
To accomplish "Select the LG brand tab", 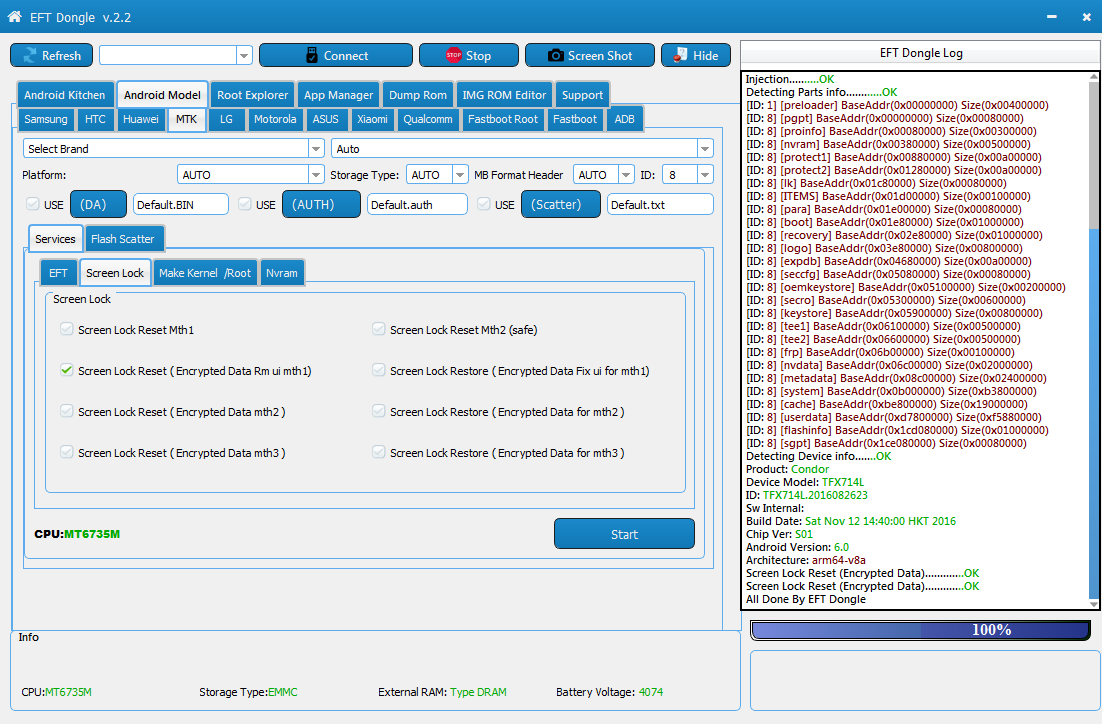I will pos(226,119).
